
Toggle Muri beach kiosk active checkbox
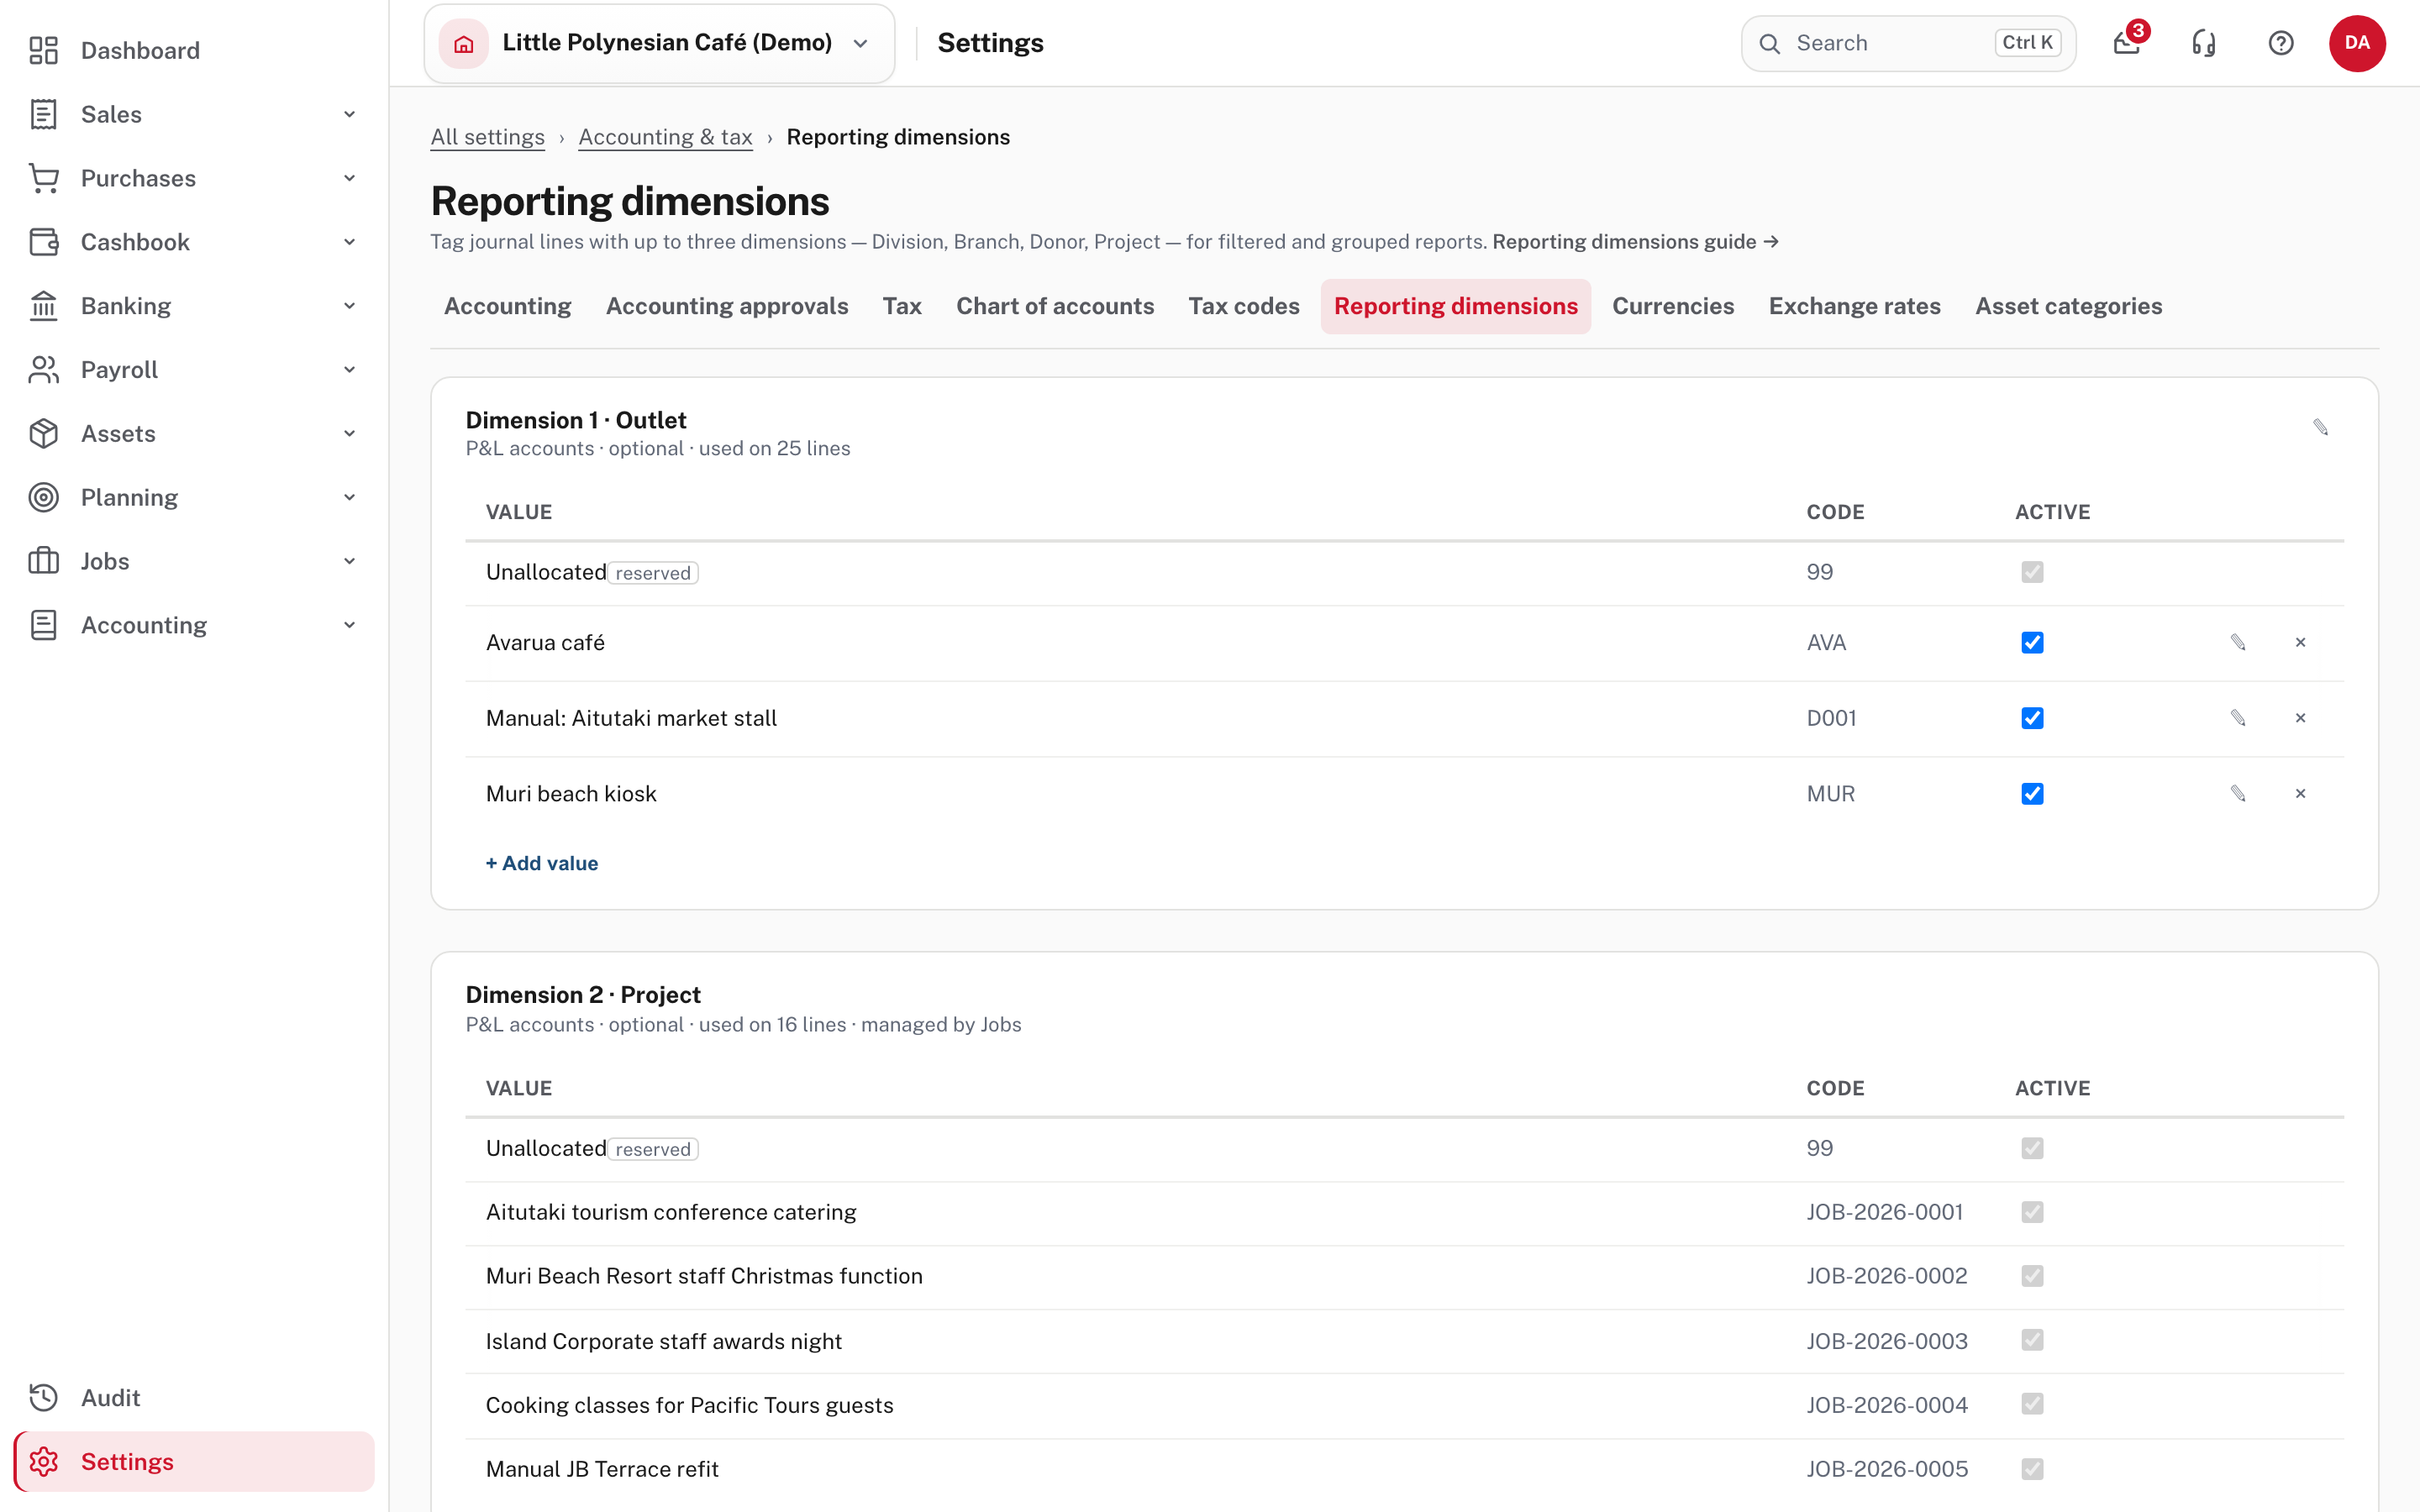click(2032, 794)
